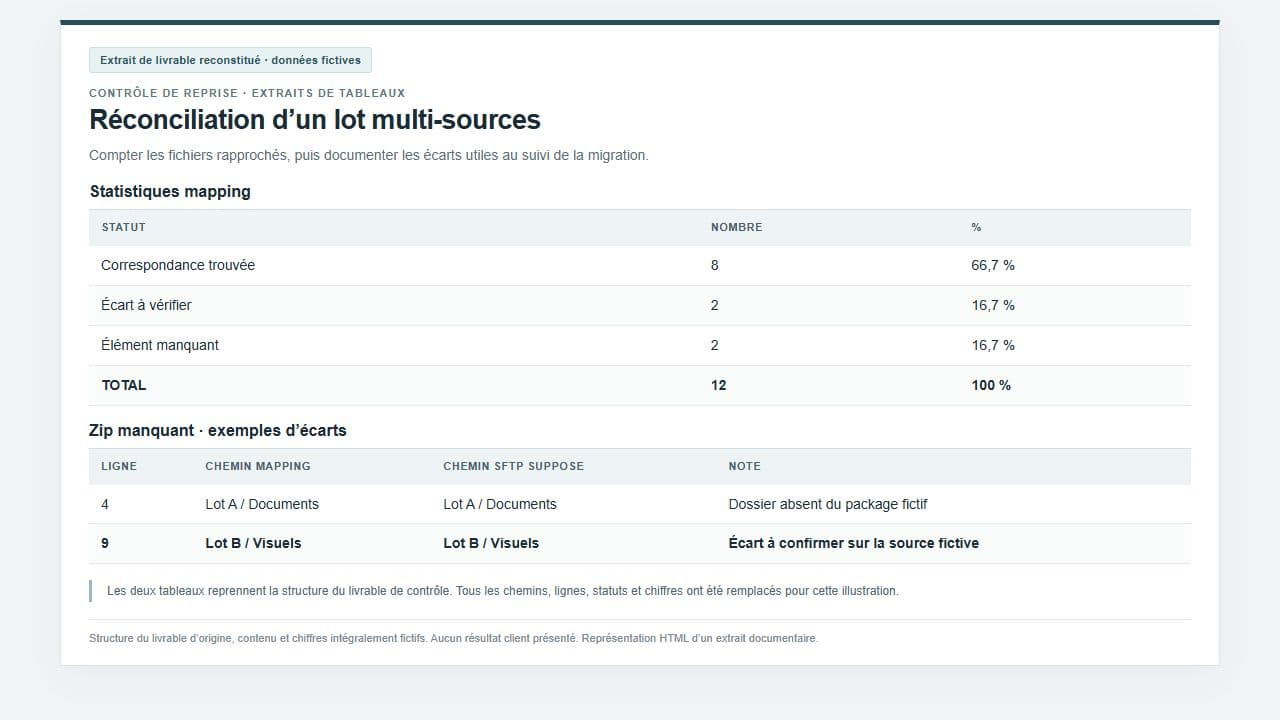1280x720 pixels.
Task: Click the footer text "Structure du livrable d'origine"
Action: click(x=453, y=638)
